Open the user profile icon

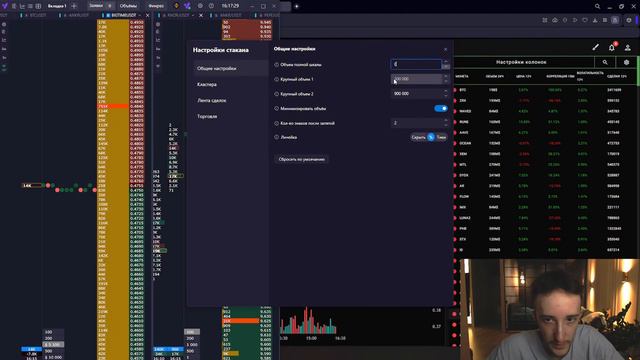pos(628,48)
